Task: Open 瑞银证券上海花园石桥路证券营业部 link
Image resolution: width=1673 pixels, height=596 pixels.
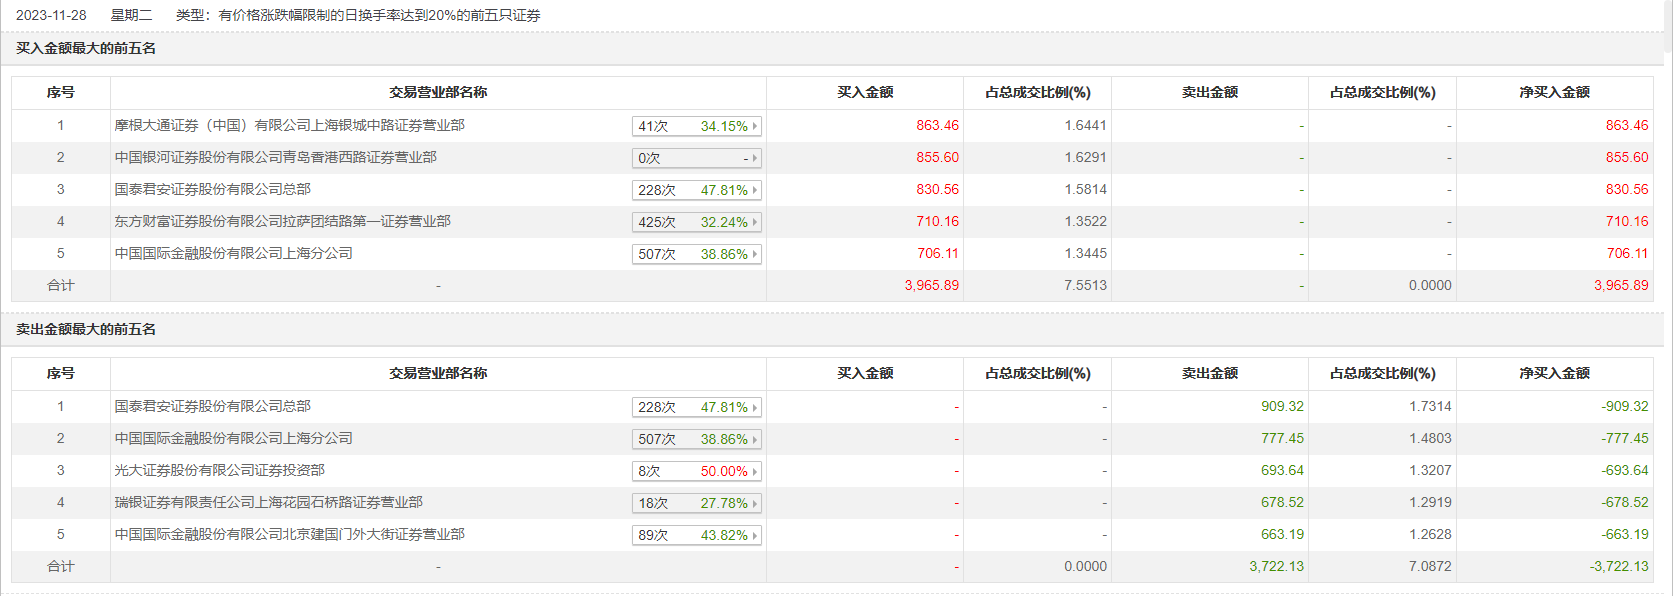Action: coord(268,502)
